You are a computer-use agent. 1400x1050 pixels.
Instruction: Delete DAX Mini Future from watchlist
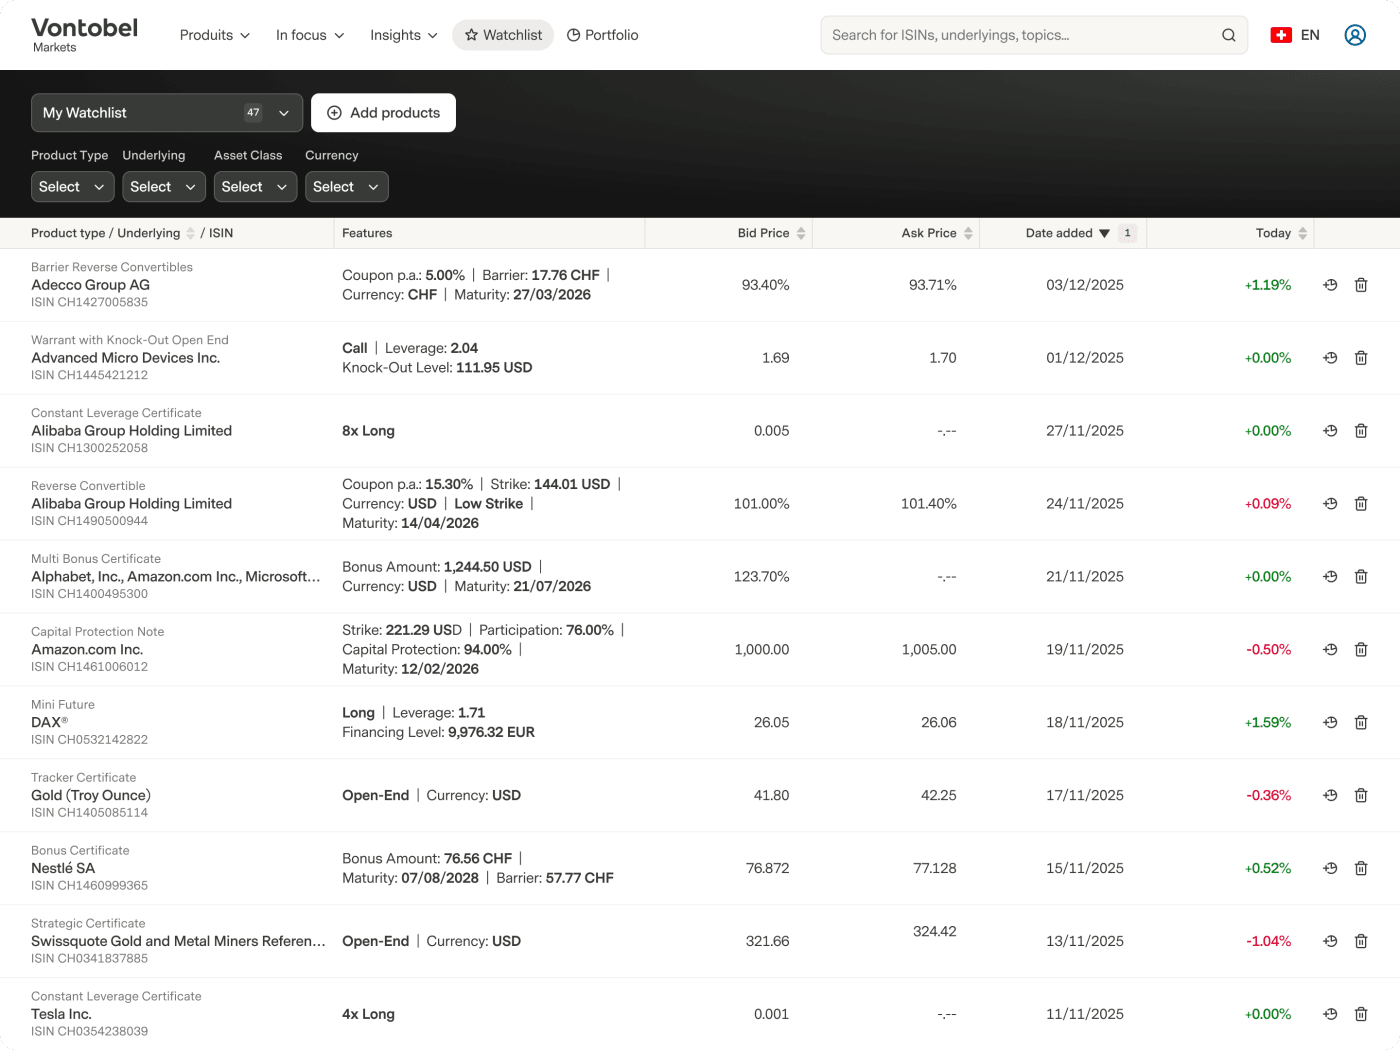pos(1361,723)
